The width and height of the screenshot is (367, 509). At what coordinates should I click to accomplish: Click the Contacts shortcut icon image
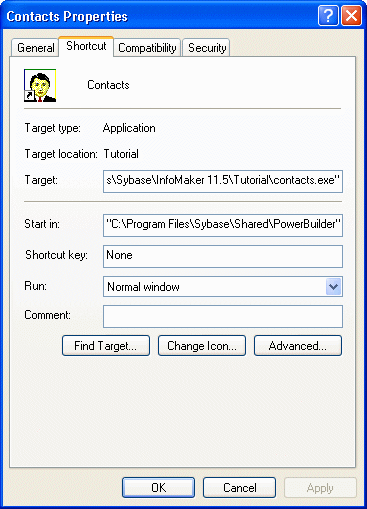40,85
